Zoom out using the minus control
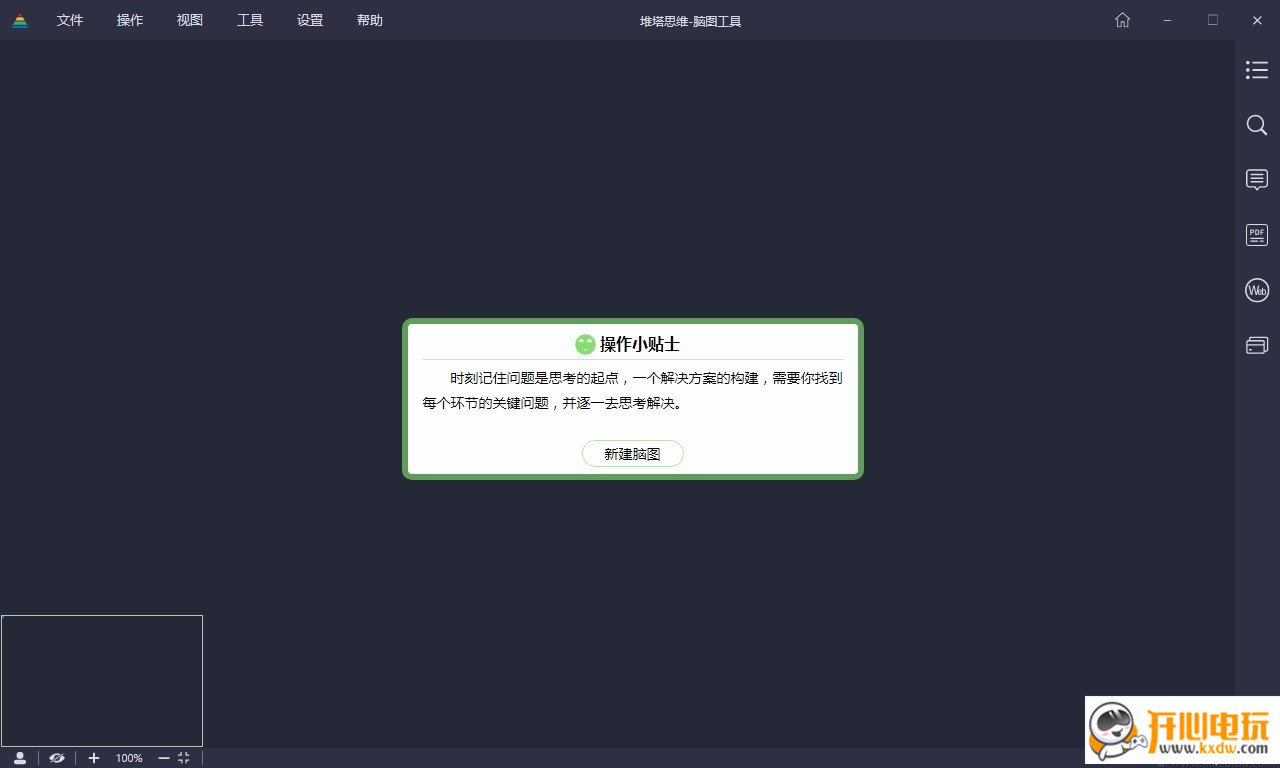1280x768 pixels. (x=163, y=757)
